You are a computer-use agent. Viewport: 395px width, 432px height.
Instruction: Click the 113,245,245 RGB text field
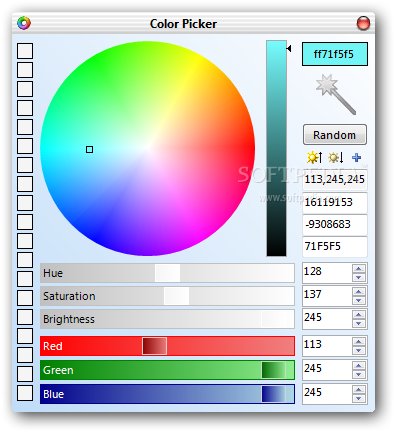click(x=335, y=179)
